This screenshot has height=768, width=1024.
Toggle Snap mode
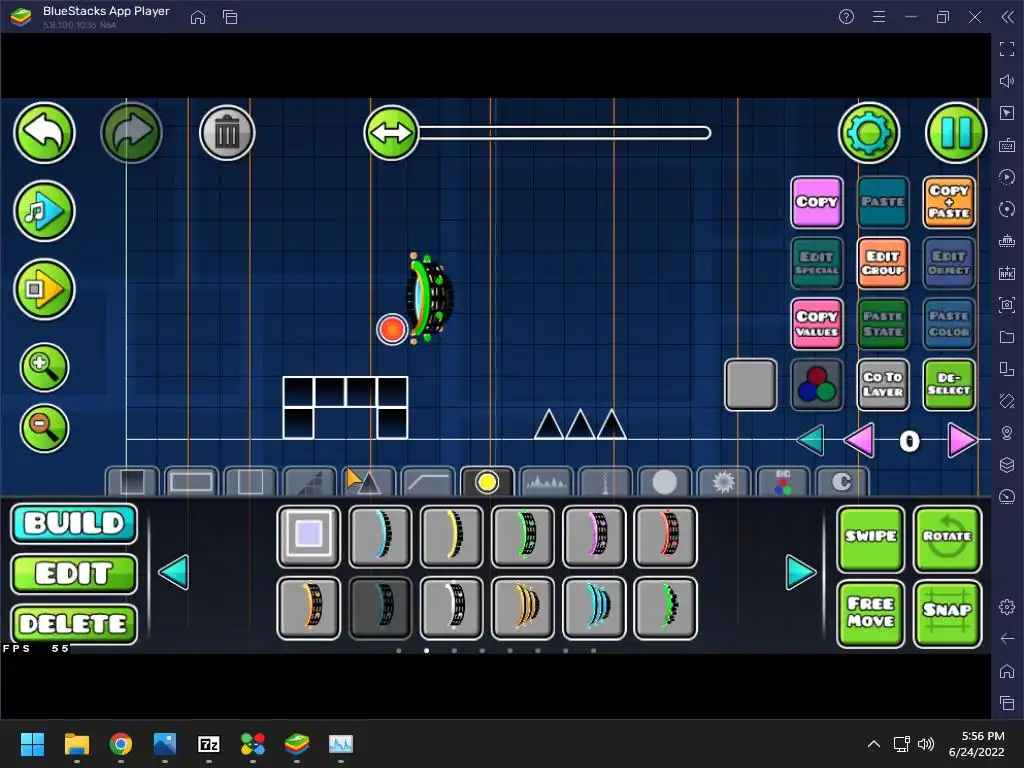[x=948, y=613]
